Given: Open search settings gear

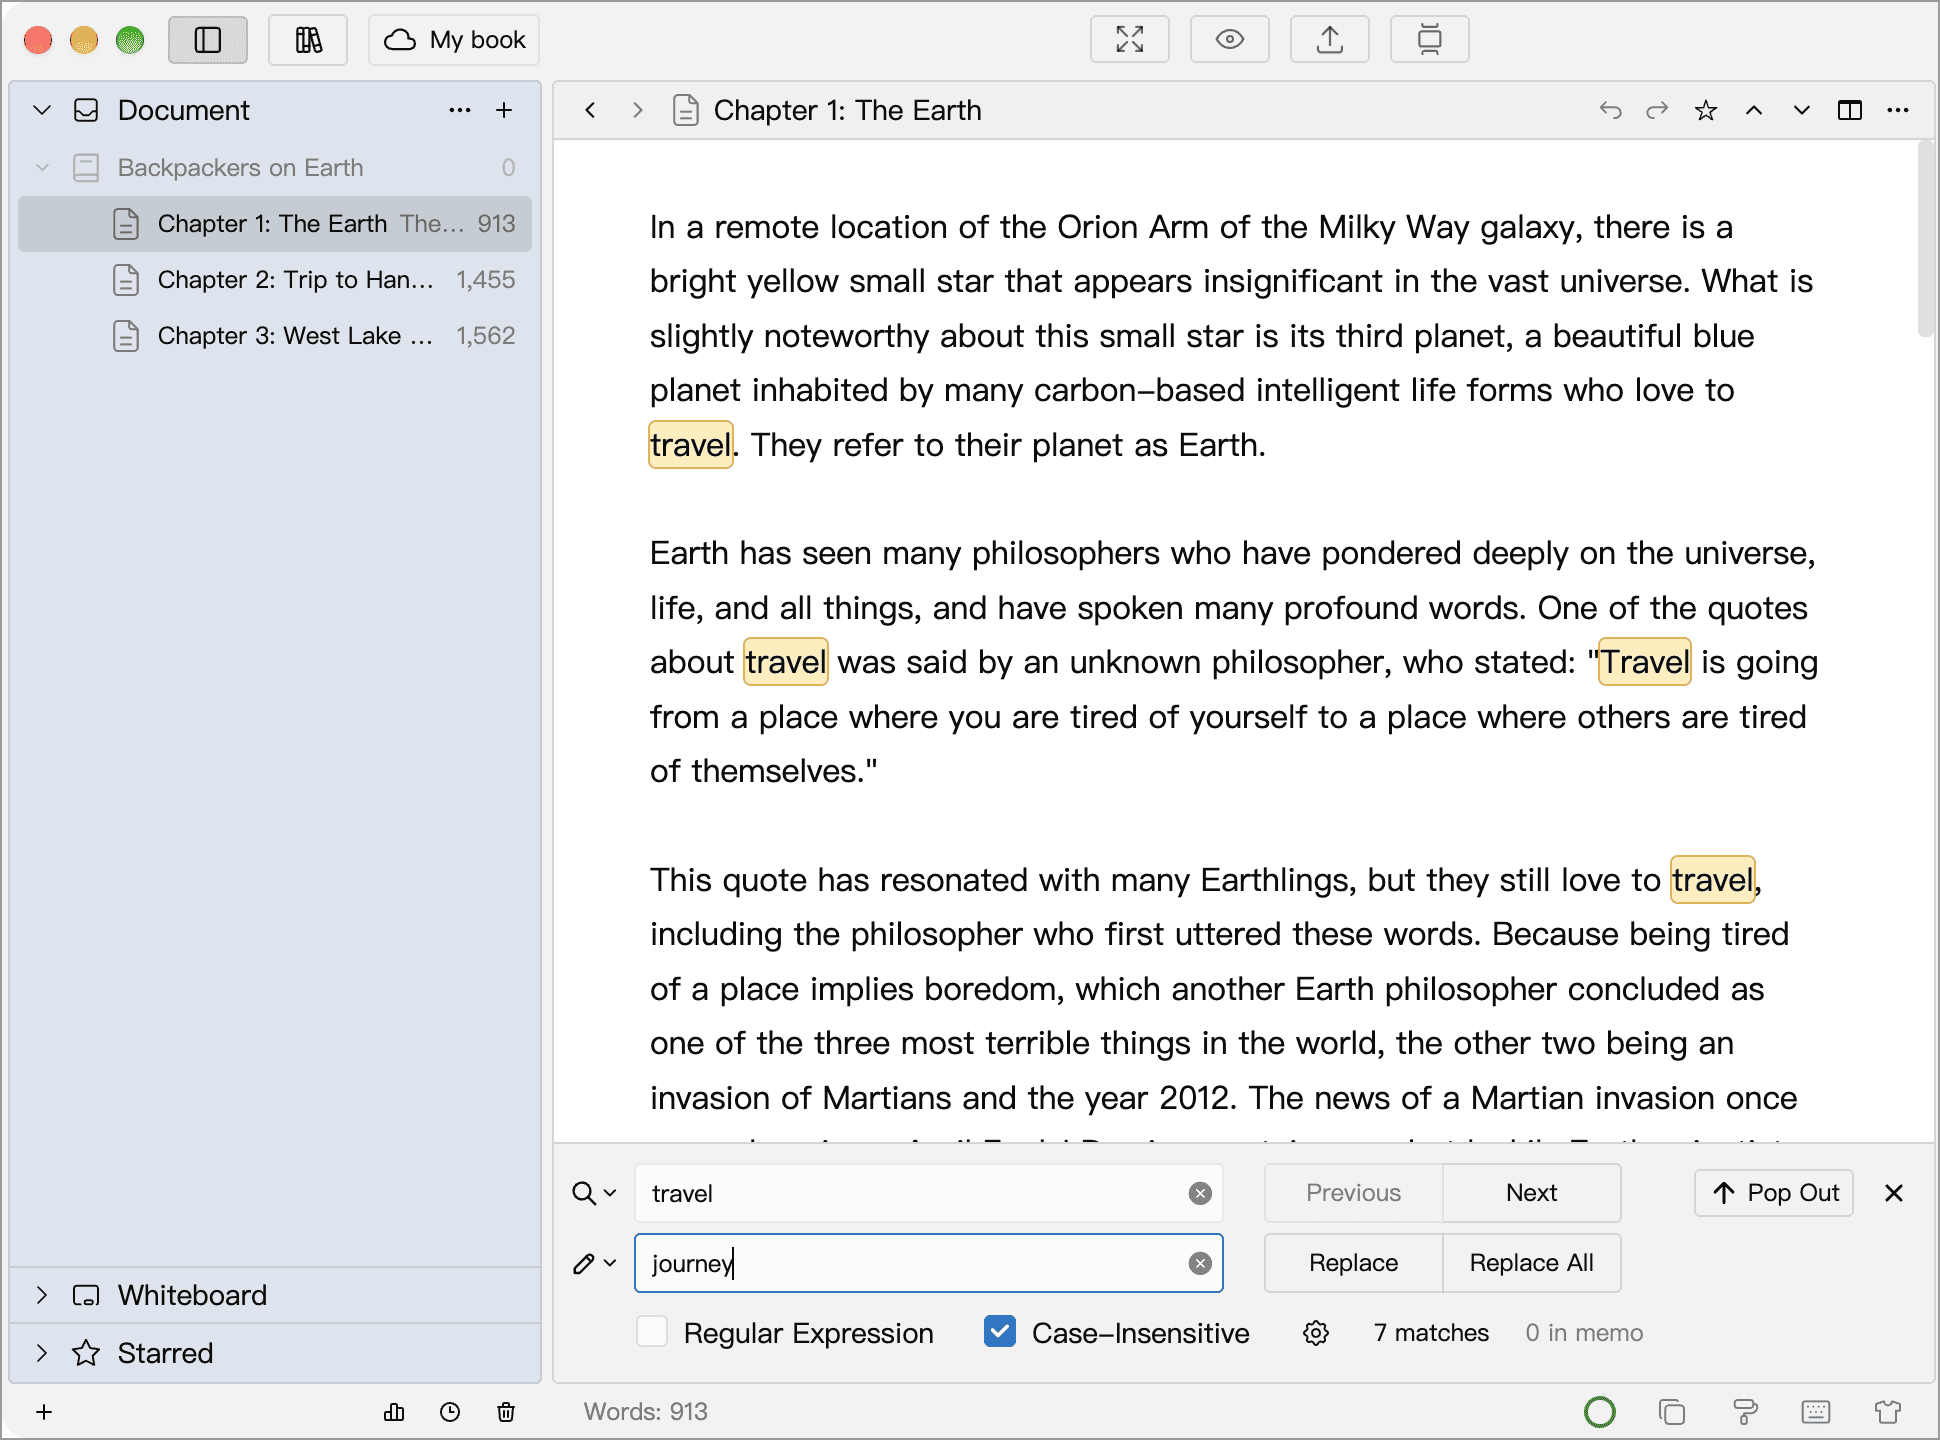Looking at the screenshot, I should (1316, 1333).
